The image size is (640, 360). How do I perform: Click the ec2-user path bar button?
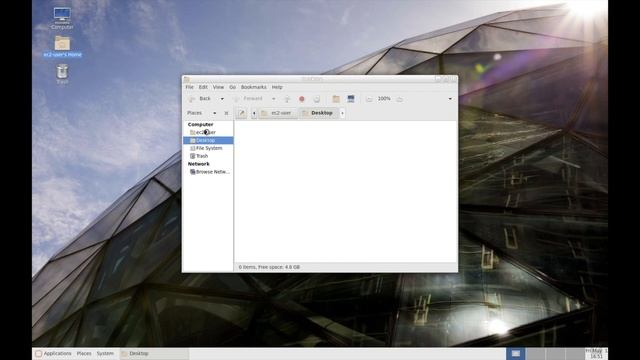[278, 113]
